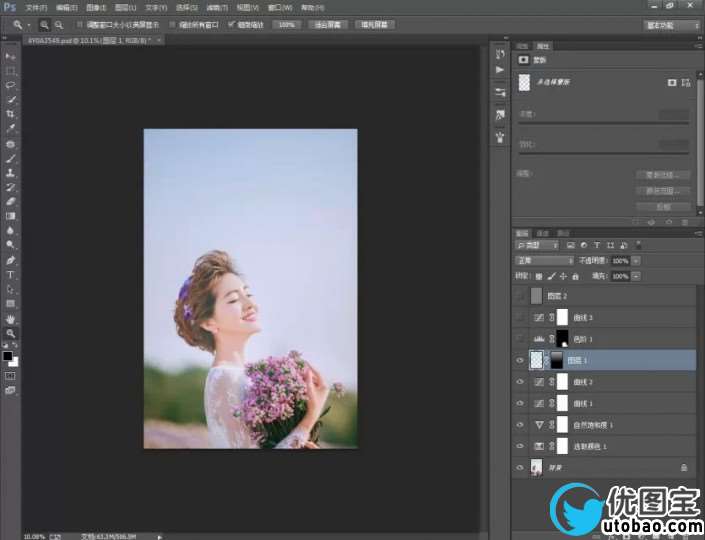Select the Move tool
The height and width of the screenshot is (540, 705).
(x=11, y=56)
